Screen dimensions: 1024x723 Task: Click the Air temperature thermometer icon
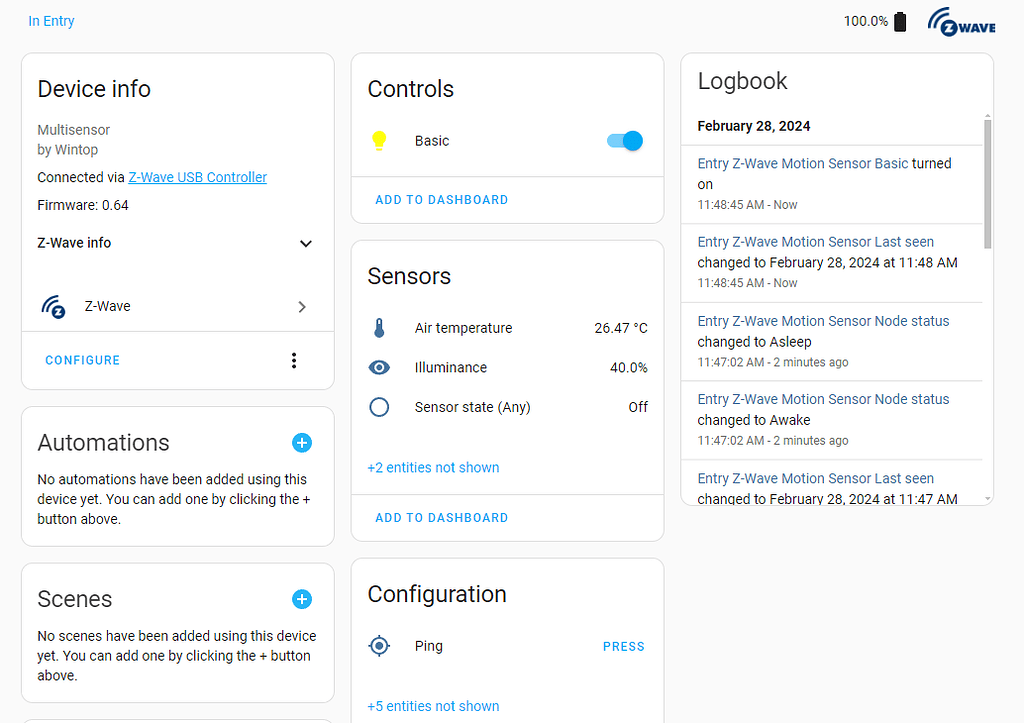click(379, 327)
